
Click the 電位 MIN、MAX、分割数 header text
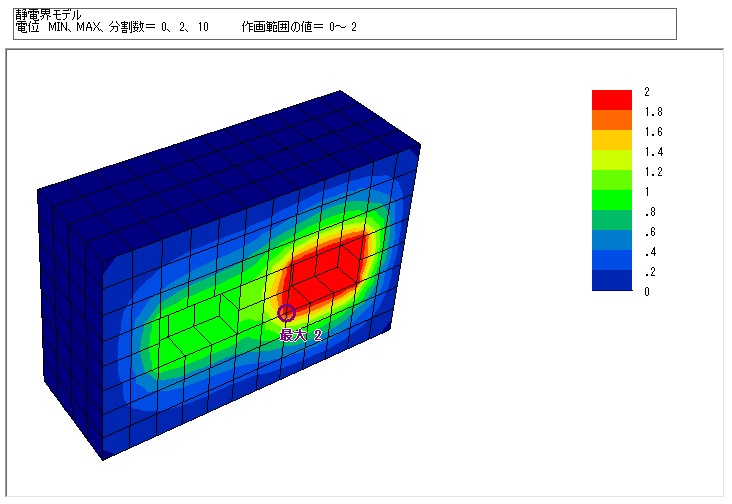click(x=110, y=28)
